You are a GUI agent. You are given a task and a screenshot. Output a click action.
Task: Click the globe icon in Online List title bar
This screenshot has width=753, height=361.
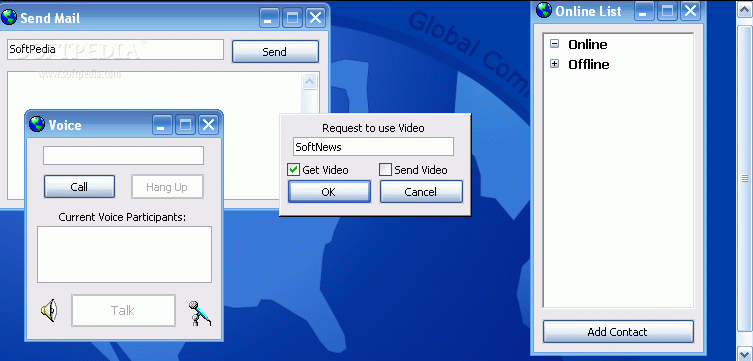point(544,10)
